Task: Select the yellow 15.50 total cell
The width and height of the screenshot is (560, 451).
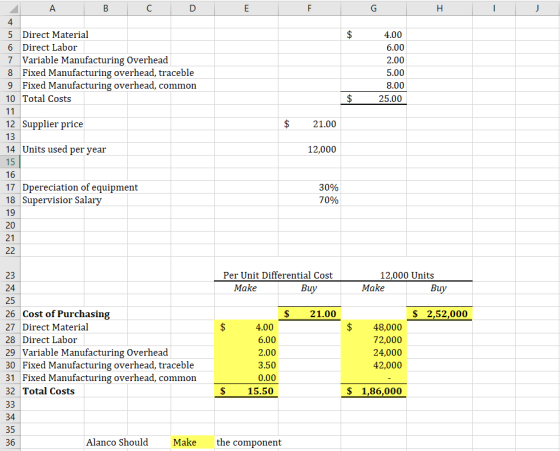Action: (x=246, y=391)
